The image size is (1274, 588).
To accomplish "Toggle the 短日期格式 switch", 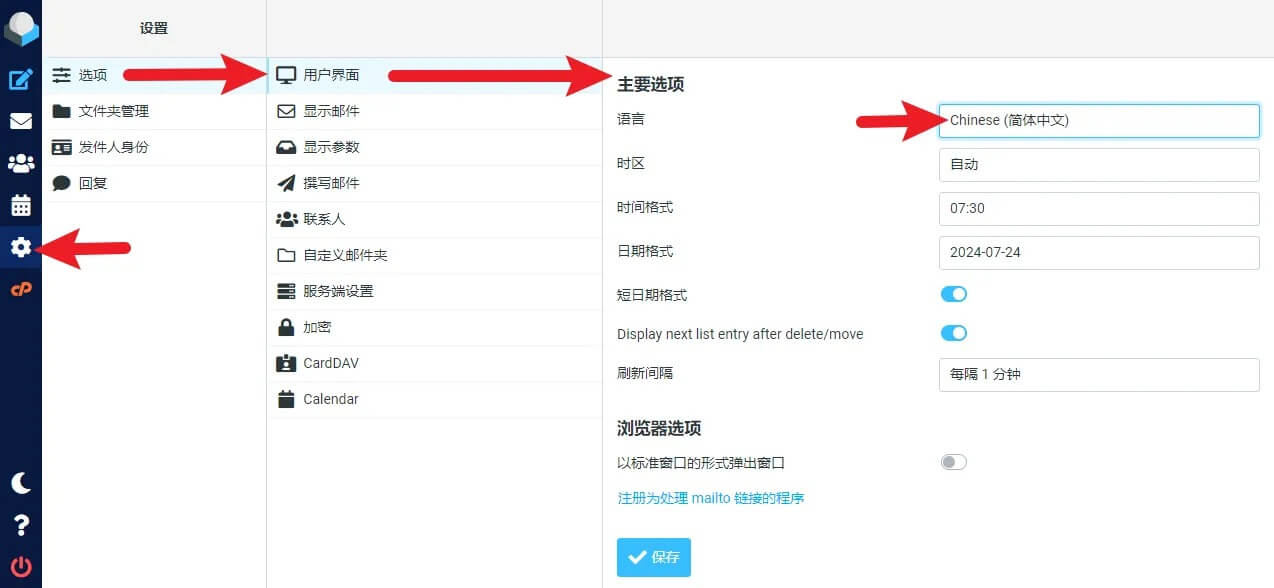I will coord(953,294).
